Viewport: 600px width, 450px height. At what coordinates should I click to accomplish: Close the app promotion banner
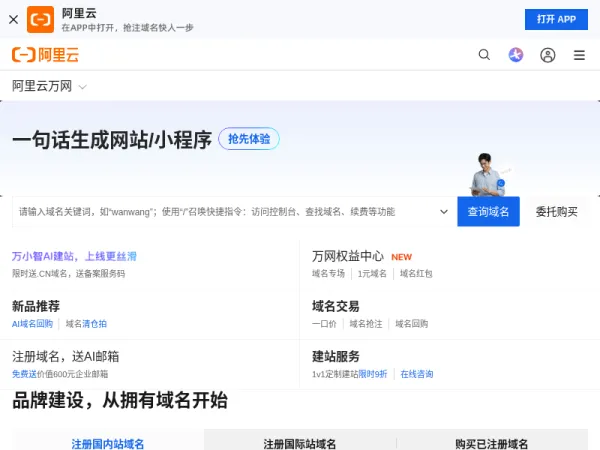tap(13, 19)
